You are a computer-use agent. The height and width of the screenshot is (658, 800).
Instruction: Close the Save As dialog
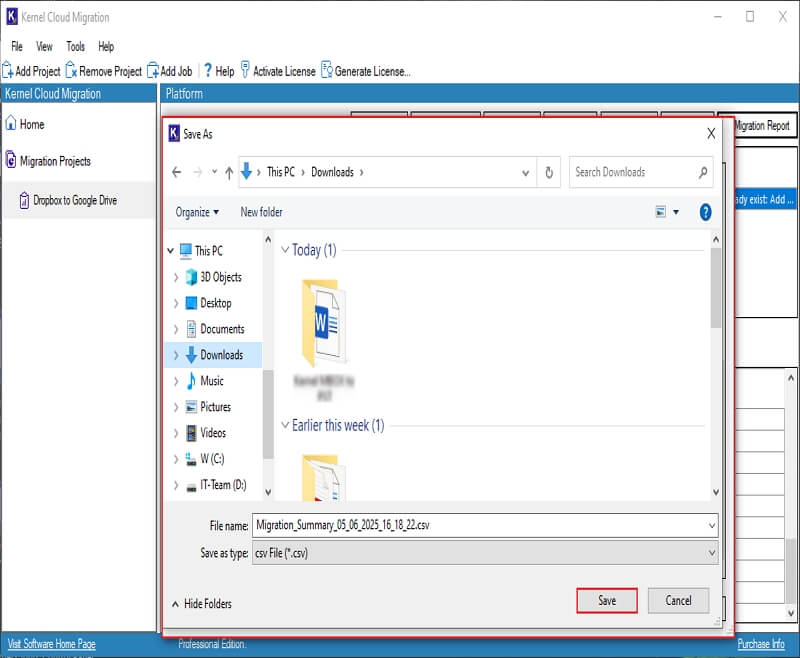[x=711, y=134]
